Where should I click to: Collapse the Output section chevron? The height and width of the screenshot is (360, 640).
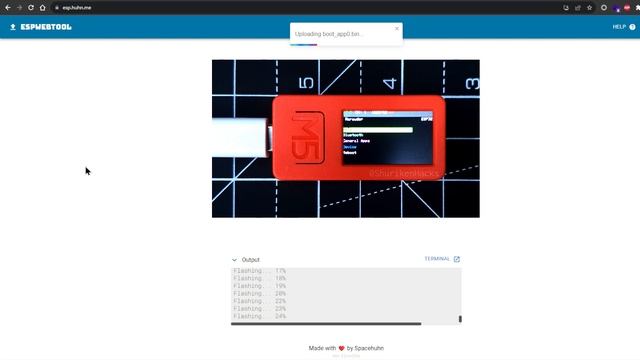[234, 260]
